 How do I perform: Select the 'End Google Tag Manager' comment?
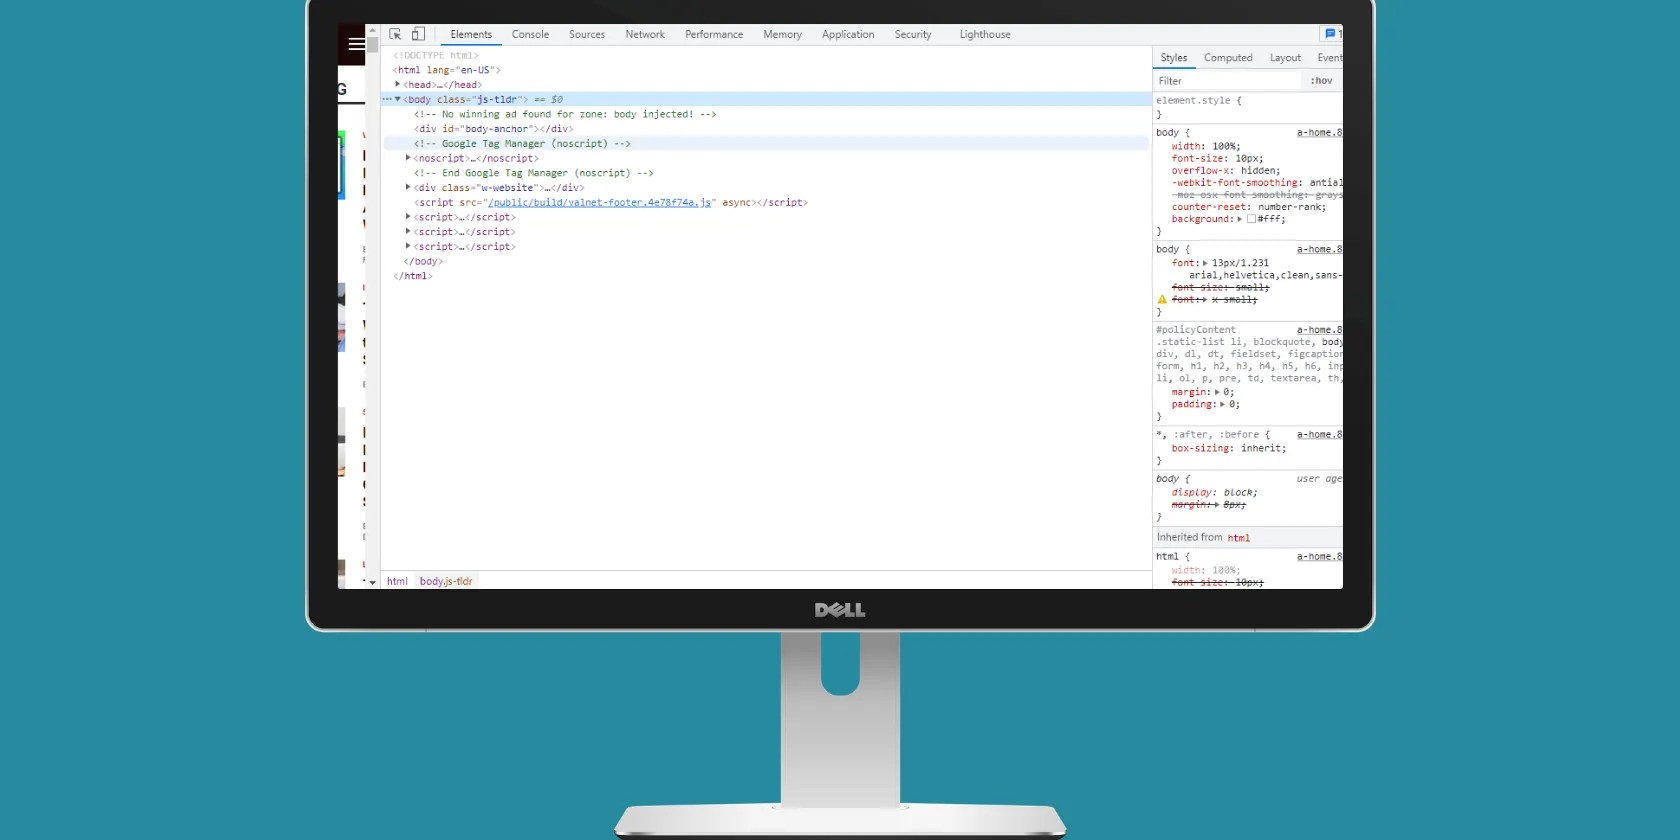[x=534, y=173]
